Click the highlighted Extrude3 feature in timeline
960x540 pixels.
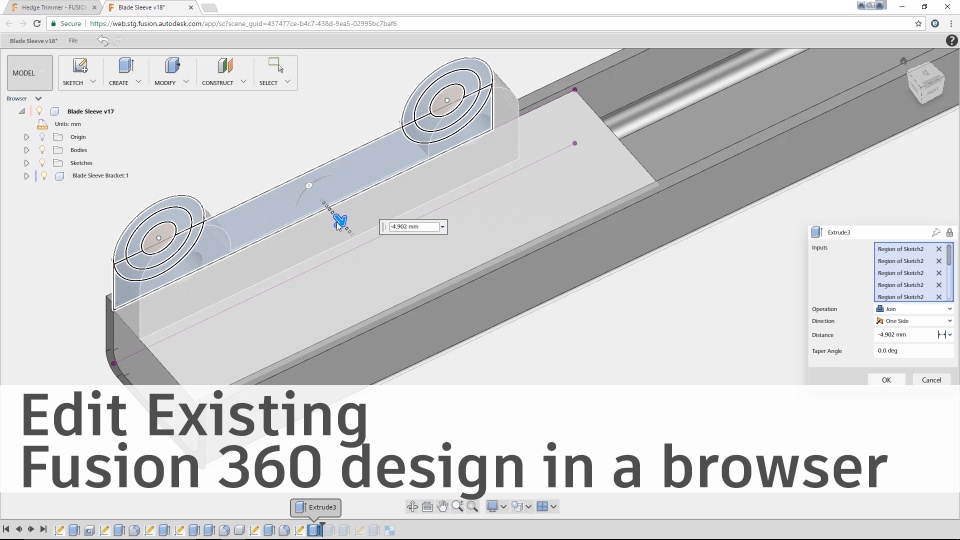pos(313,530)
